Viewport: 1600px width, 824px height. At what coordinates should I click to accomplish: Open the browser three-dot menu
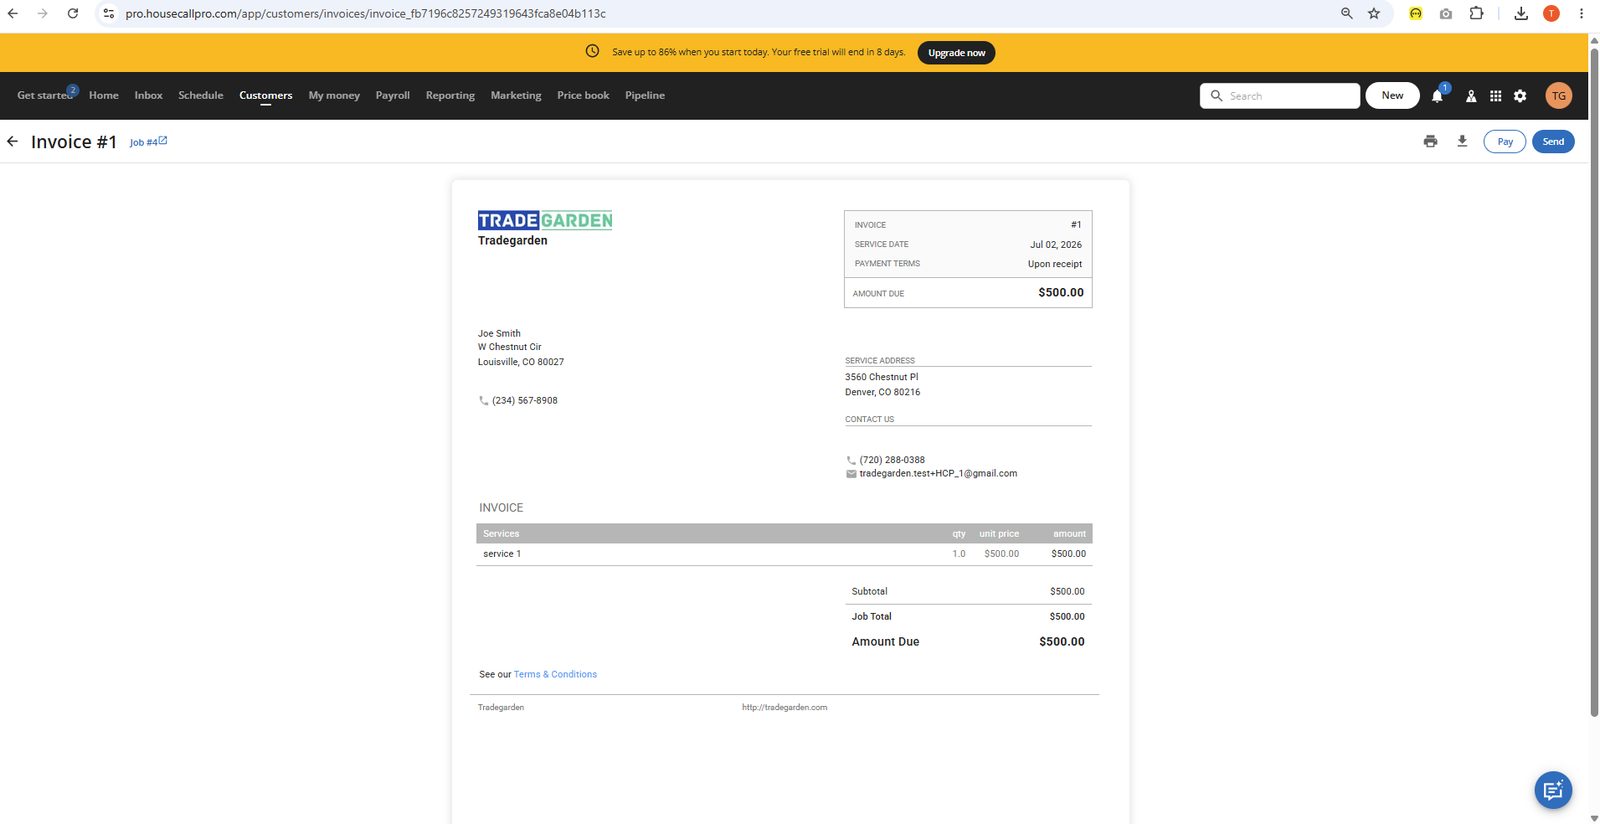click(x=1581, y=13)
